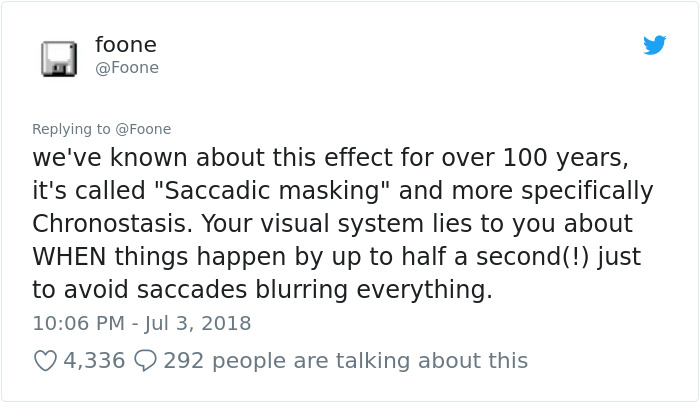Click the capitalized word WHEN
The width and height of the screenshot is (700, 403).
click(x=69, y=257)
